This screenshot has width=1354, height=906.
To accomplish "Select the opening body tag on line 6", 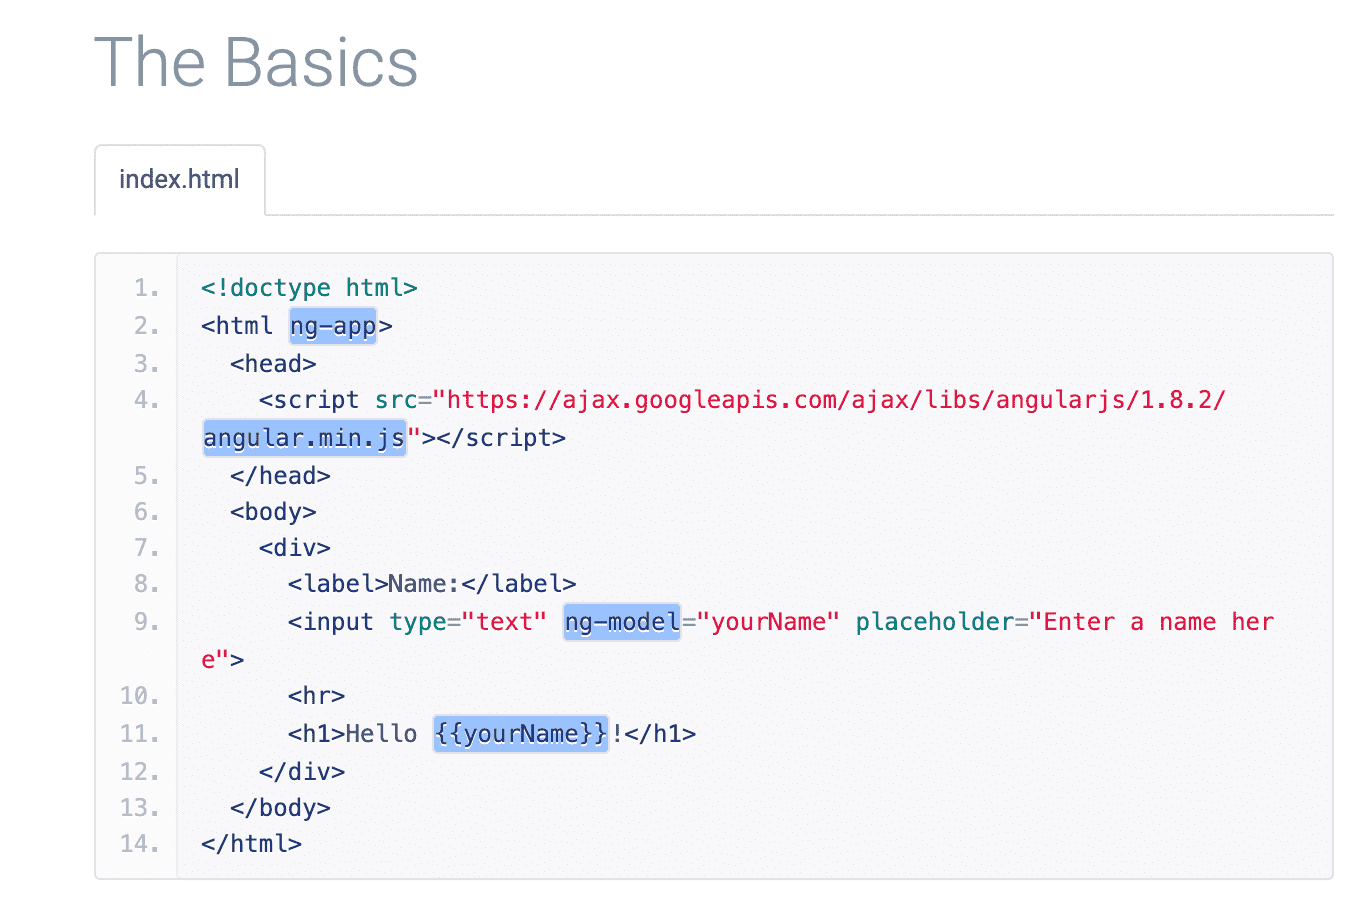I will pos(272,511).
